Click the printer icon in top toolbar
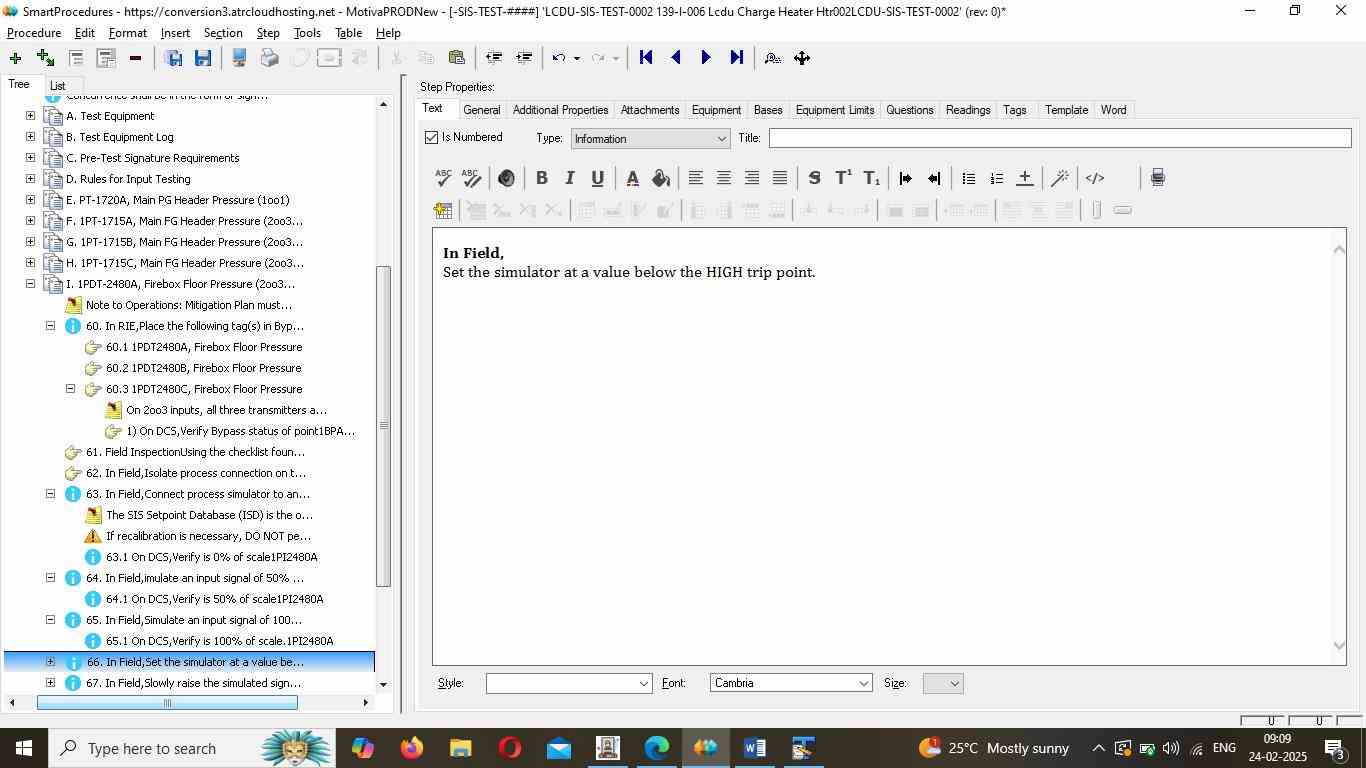This screenshot has width=1366, height=768. click(269, 58)
